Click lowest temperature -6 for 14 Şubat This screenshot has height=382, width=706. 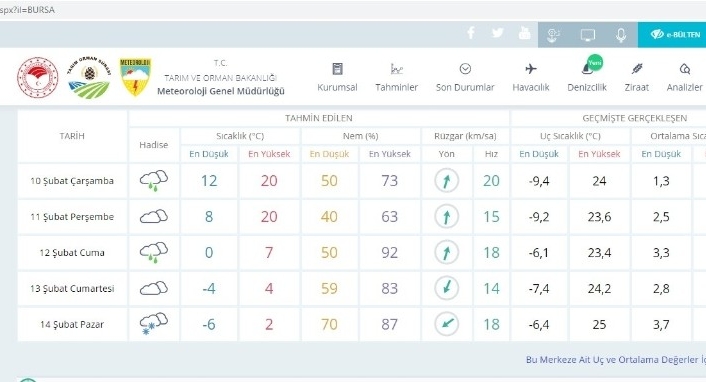(x=209, y=324)
